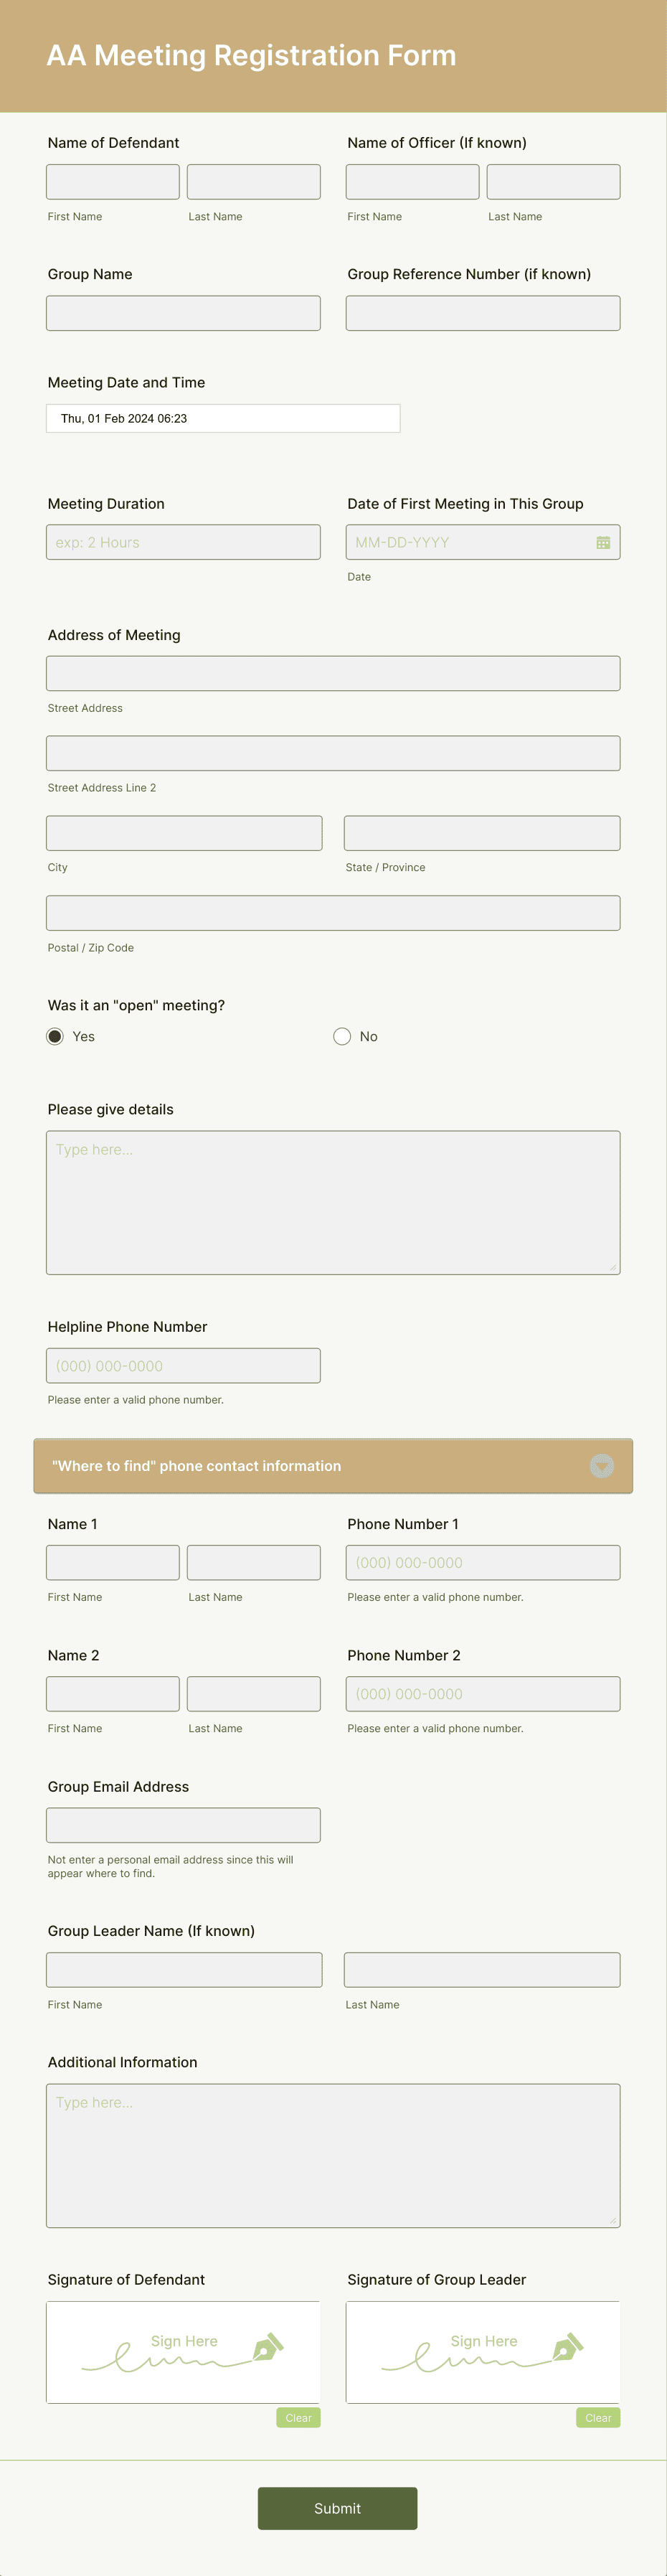Select No for open meeting question

pos(342,1036)
